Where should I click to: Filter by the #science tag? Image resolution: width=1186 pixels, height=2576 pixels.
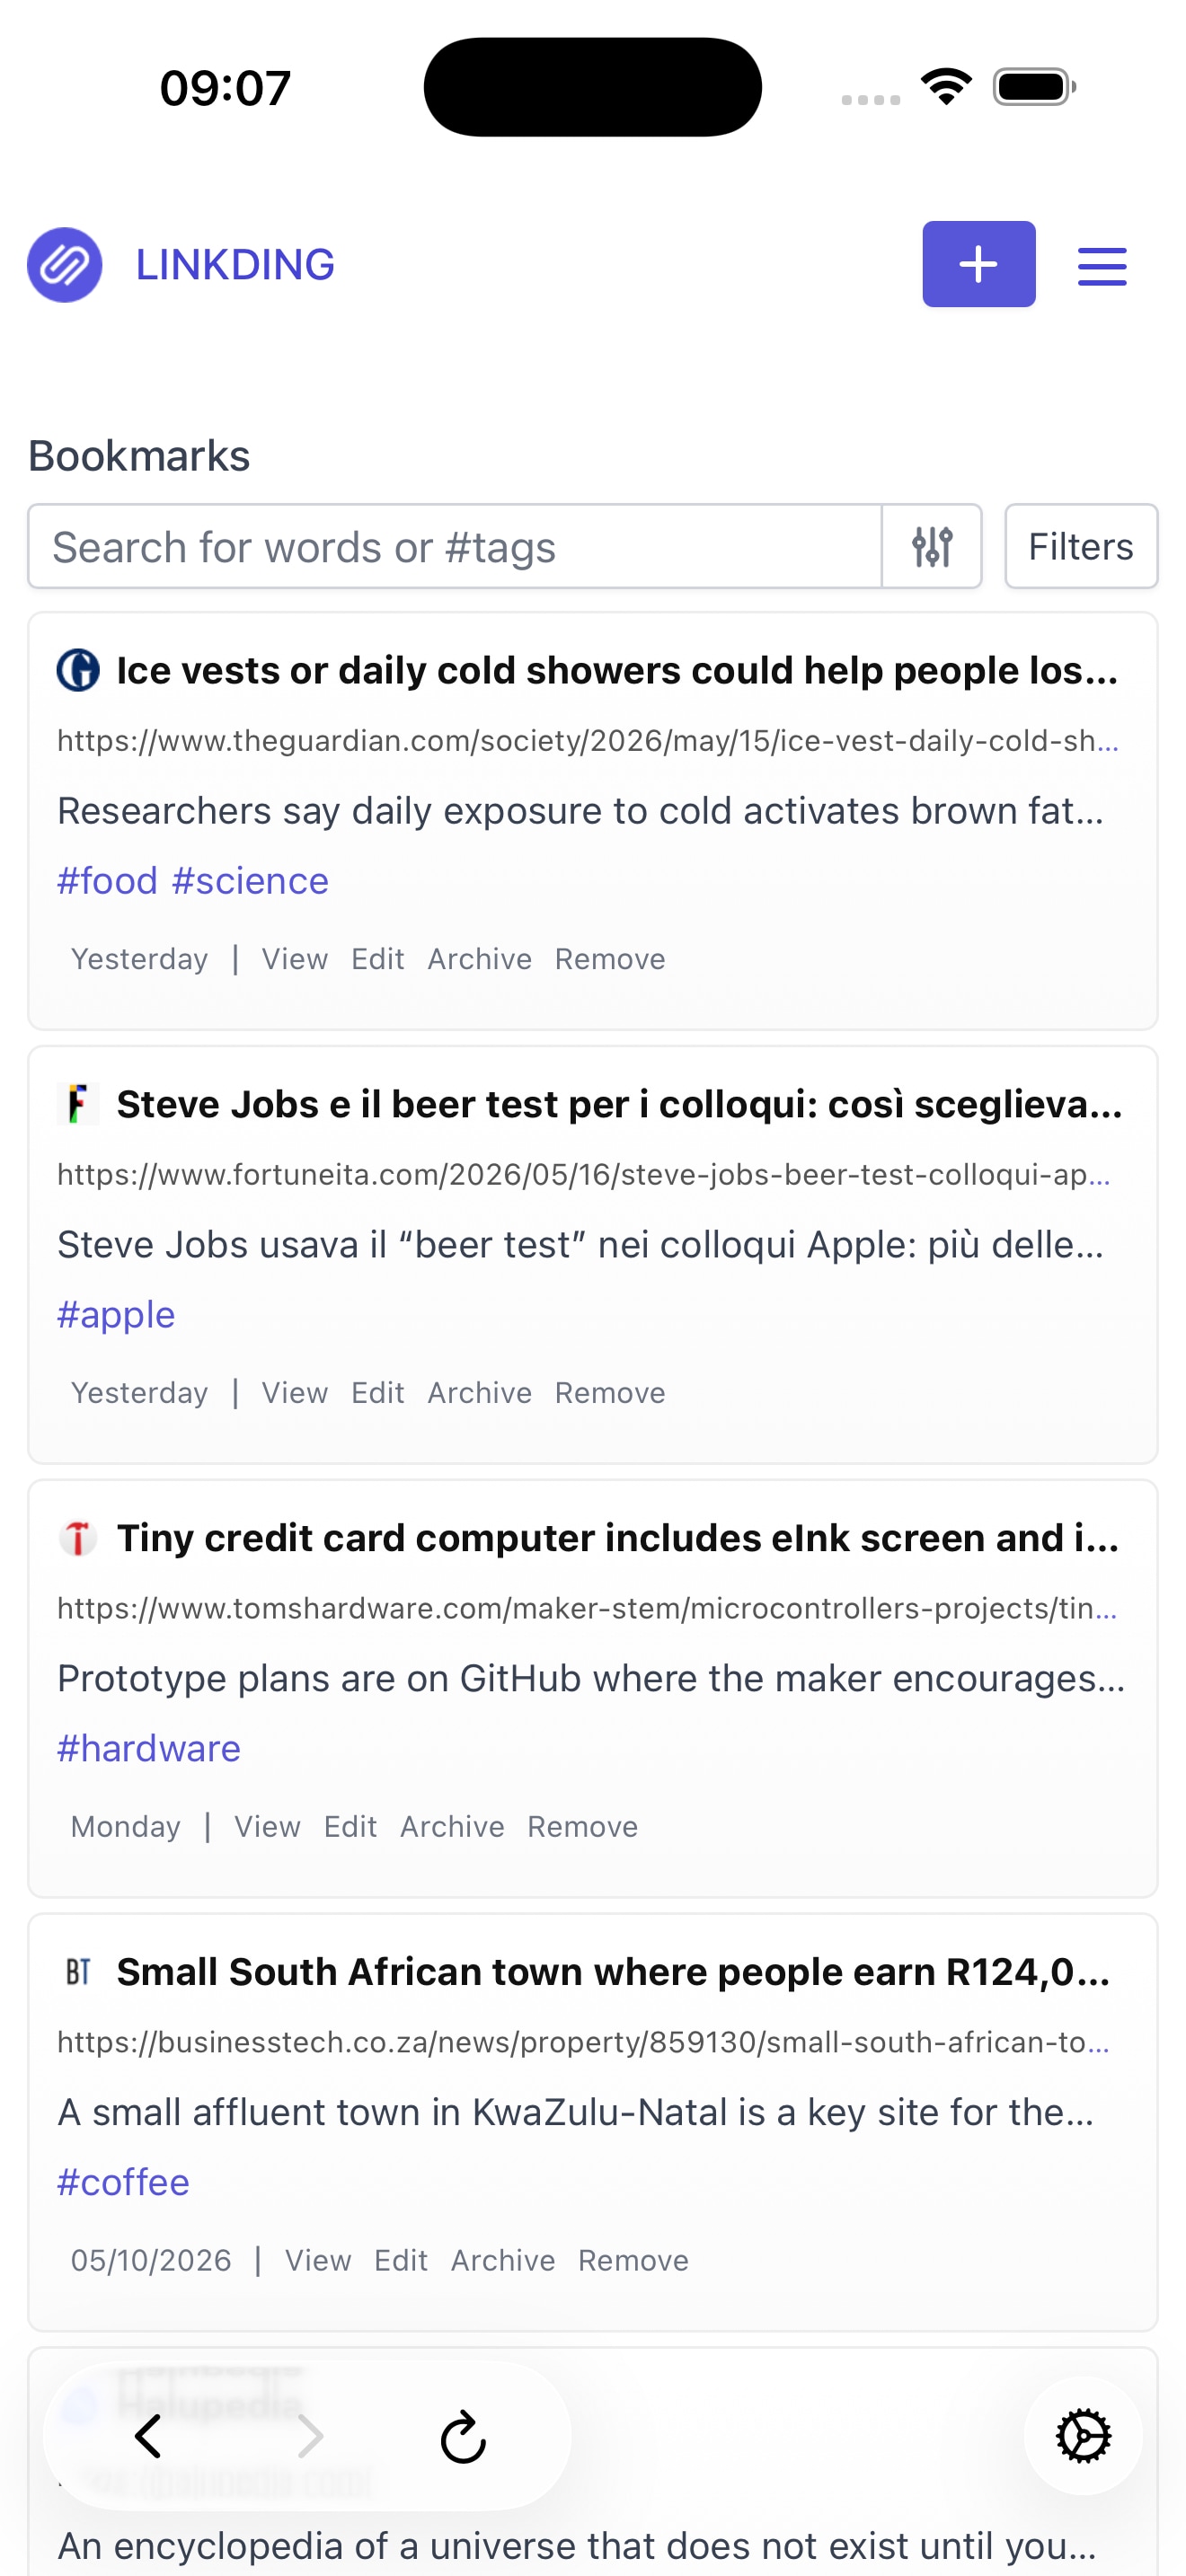[x=250, y=881]
